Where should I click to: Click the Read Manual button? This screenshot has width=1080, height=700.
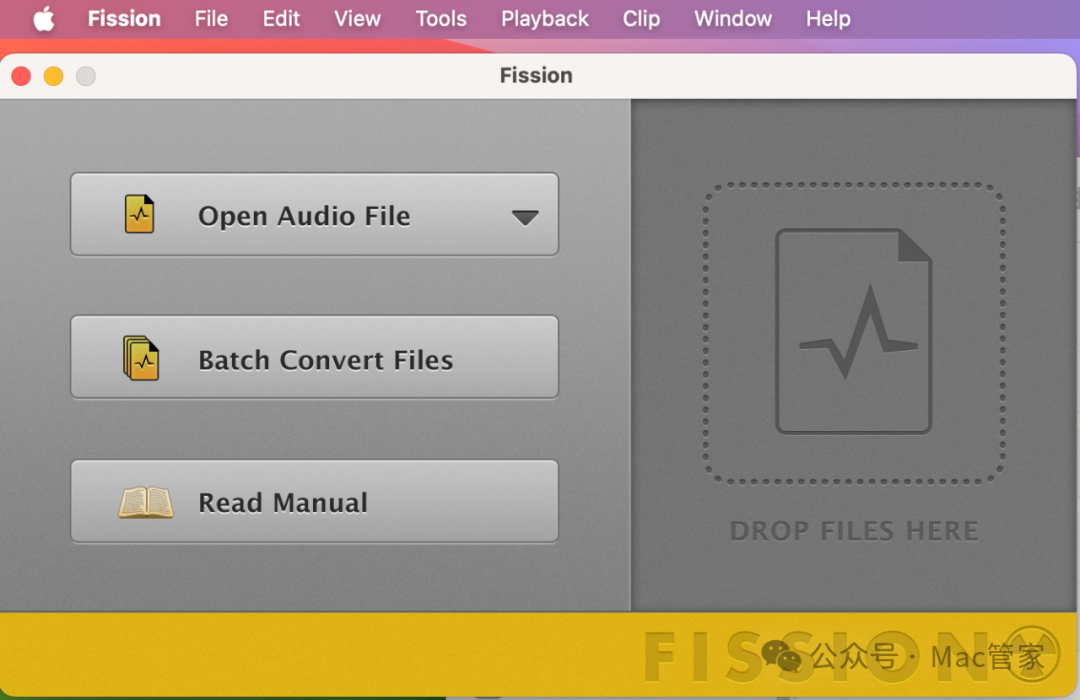click(314, 502)
